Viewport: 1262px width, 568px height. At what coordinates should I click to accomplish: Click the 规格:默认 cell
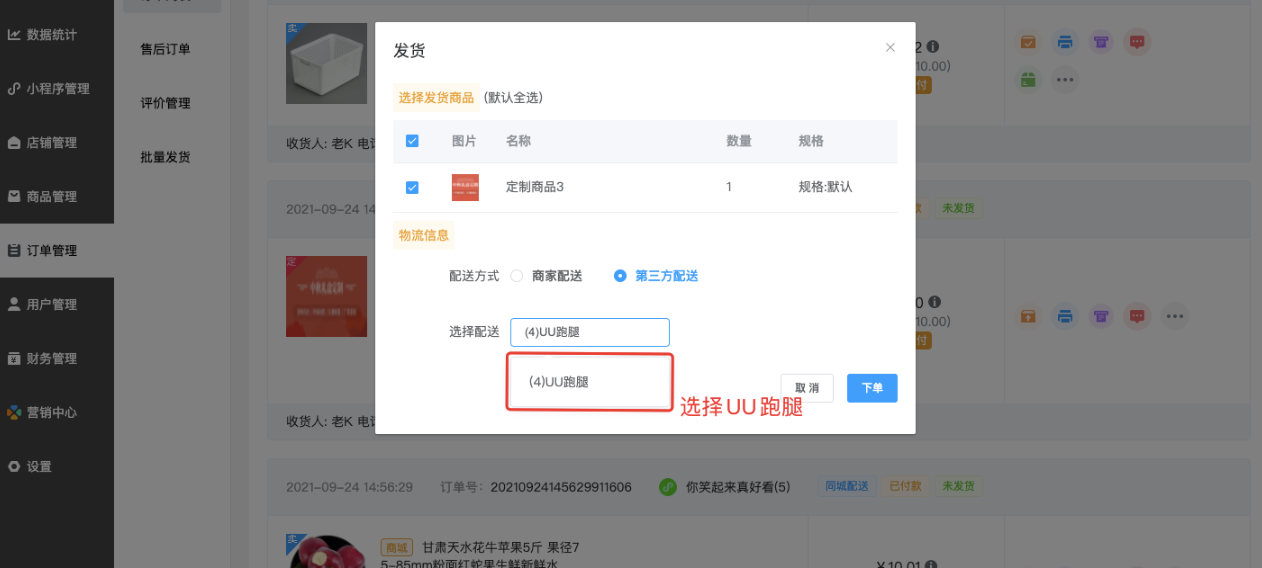point(825,187)
